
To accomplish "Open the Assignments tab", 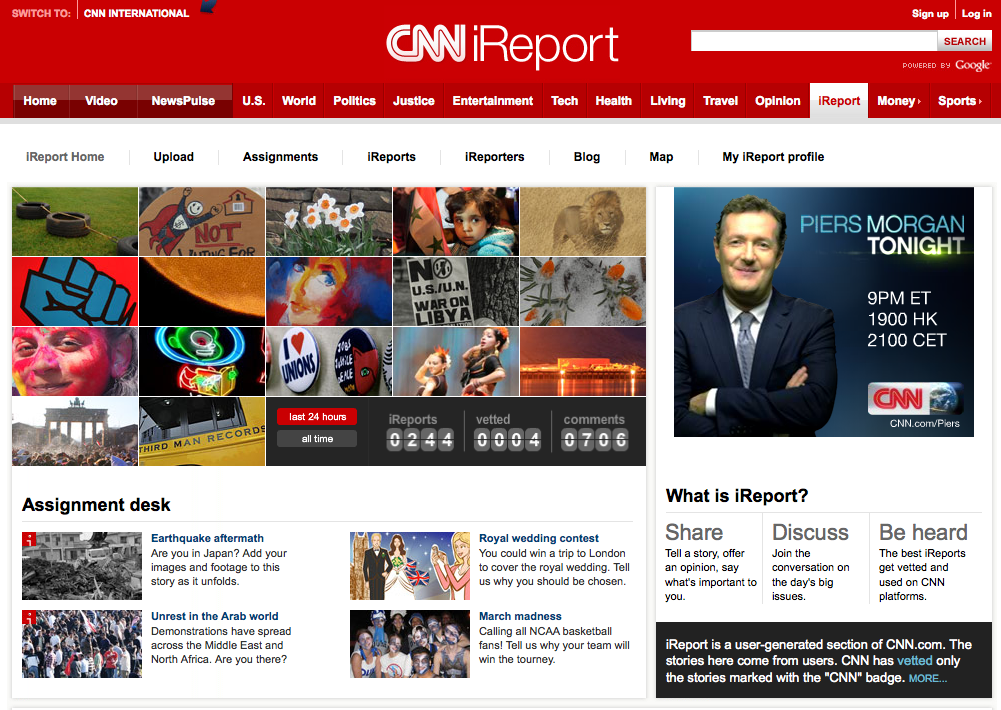I will (280, 157).
